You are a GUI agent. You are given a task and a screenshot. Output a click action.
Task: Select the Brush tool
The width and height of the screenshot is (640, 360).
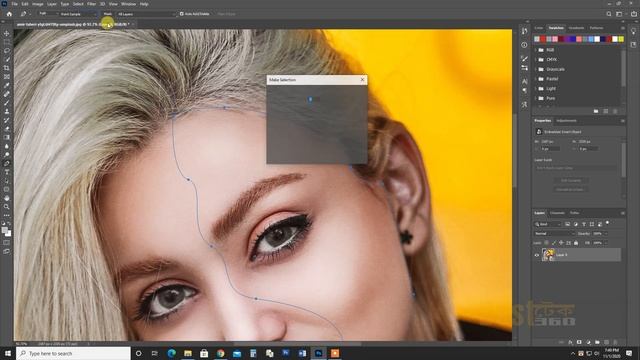coord(7,103)
